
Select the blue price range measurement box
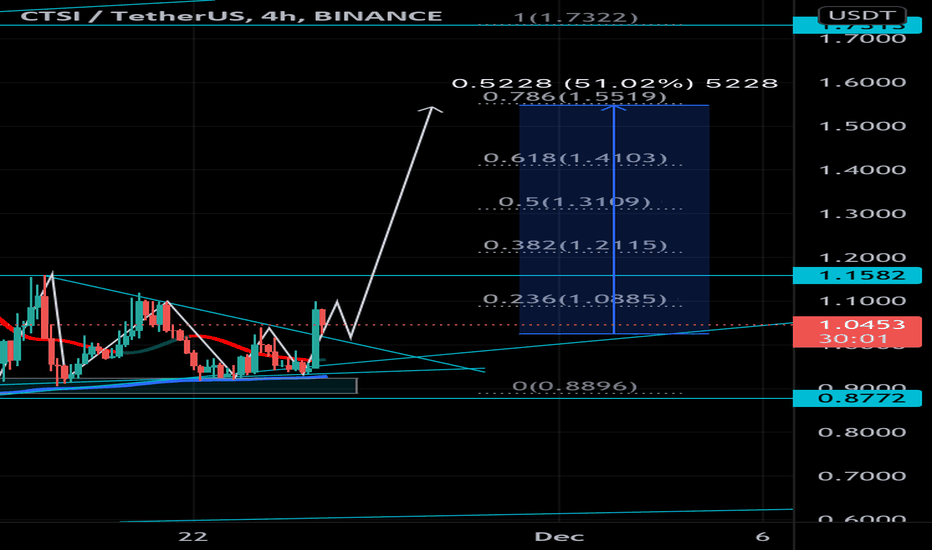point(614,219)
